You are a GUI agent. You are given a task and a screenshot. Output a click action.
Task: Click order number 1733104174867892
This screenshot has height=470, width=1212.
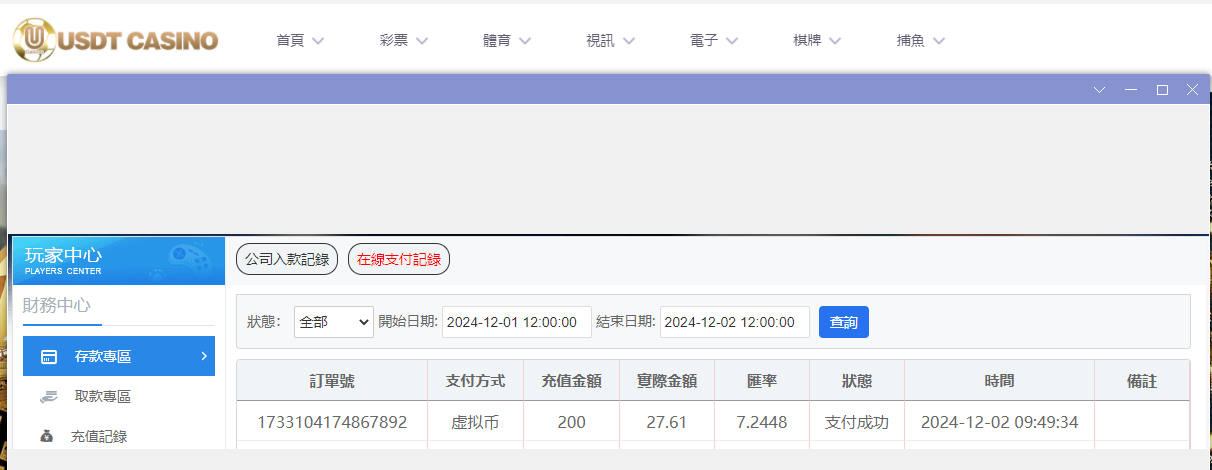[x=332, y=422]
